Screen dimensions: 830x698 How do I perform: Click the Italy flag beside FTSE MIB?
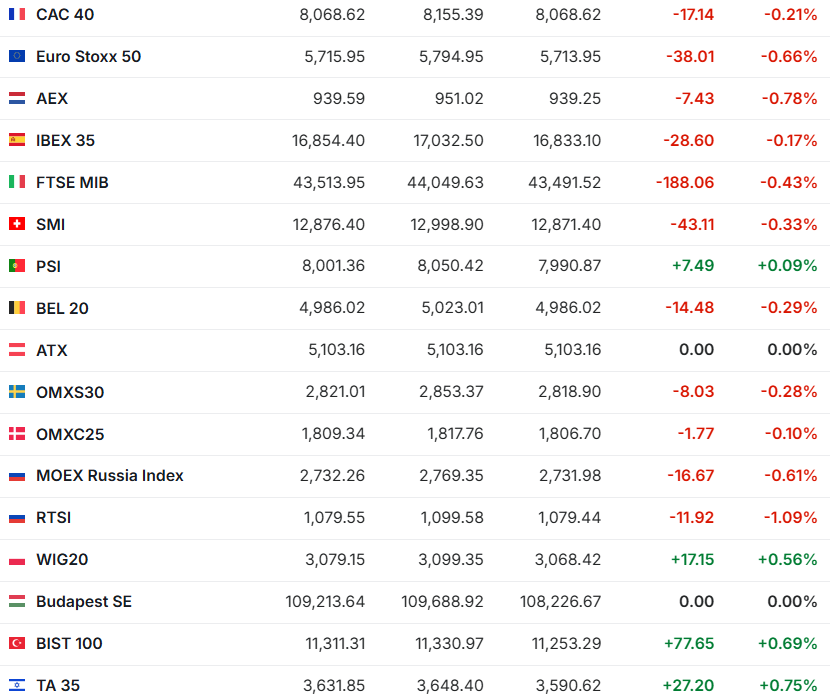click(x=17, y=183)
